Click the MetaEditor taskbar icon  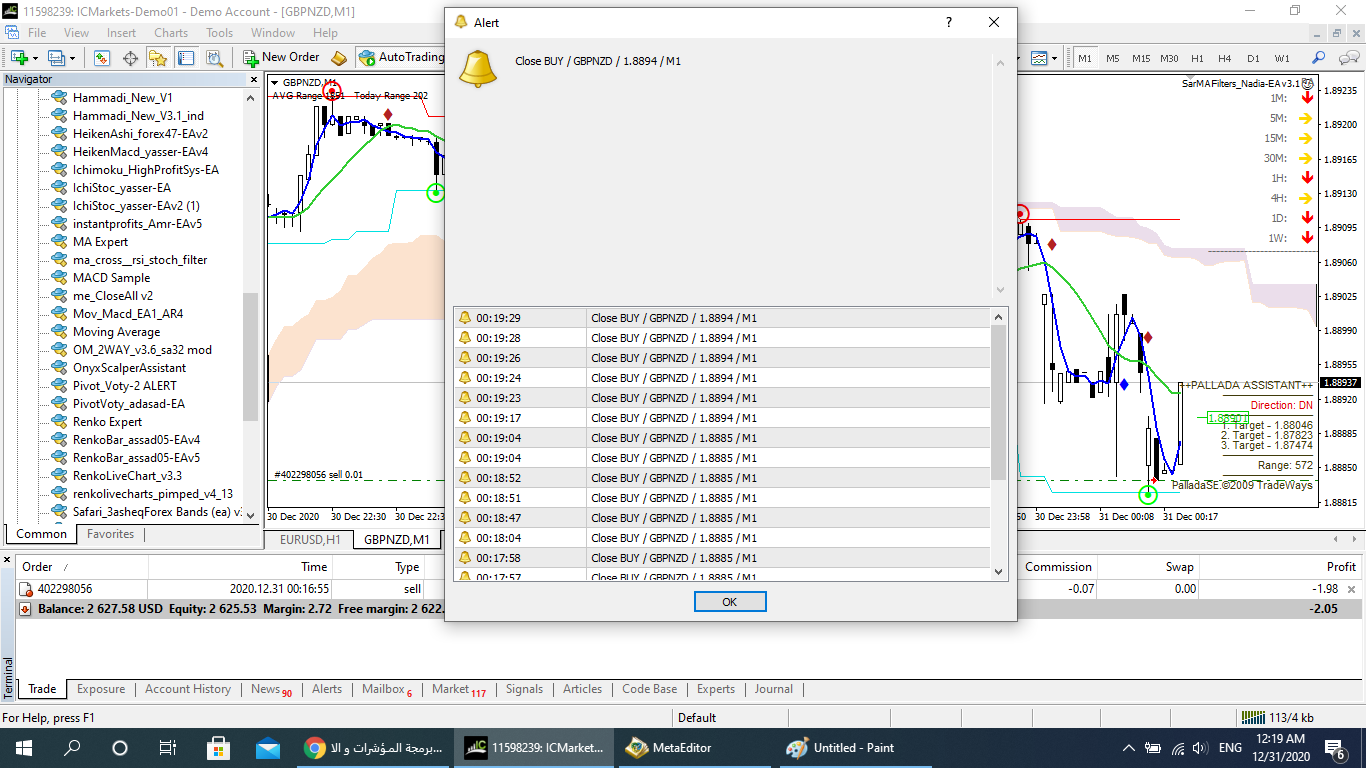670,747
